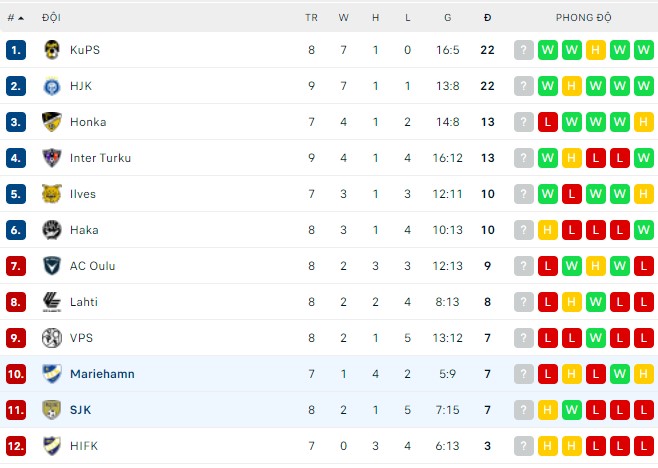The image size is (658, 468).
Task: Click the PHONG ĐỘ form header
Action: pos(584,18)
